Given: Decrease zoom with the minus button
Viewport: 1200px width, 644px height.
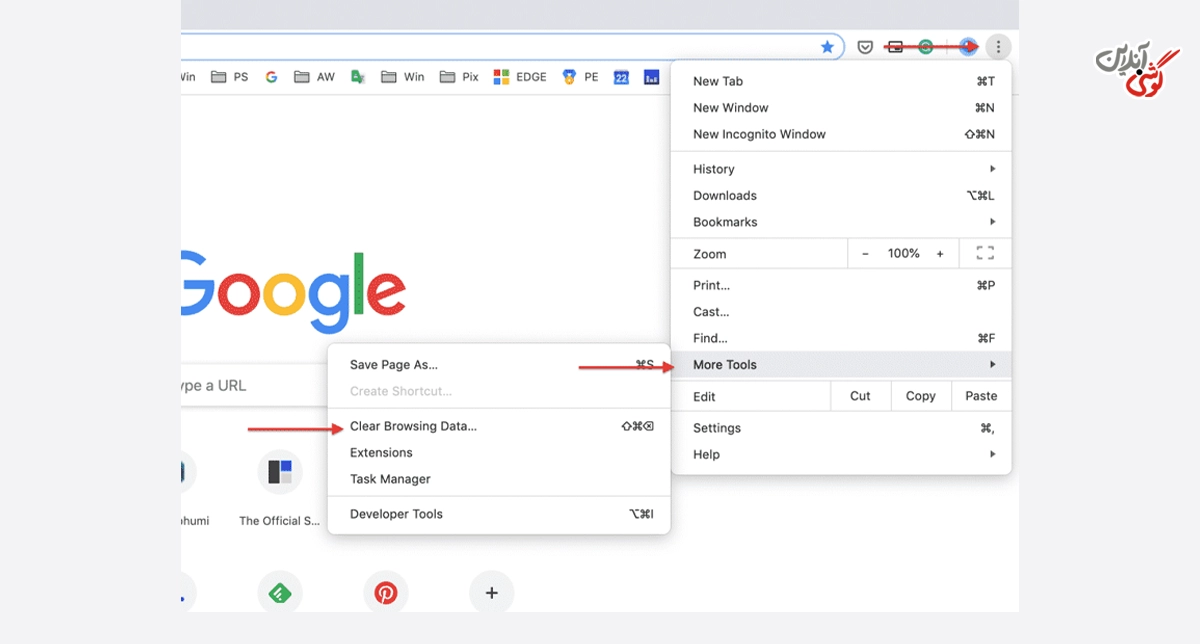Looking at the screenshot, I should click(865, 254).
